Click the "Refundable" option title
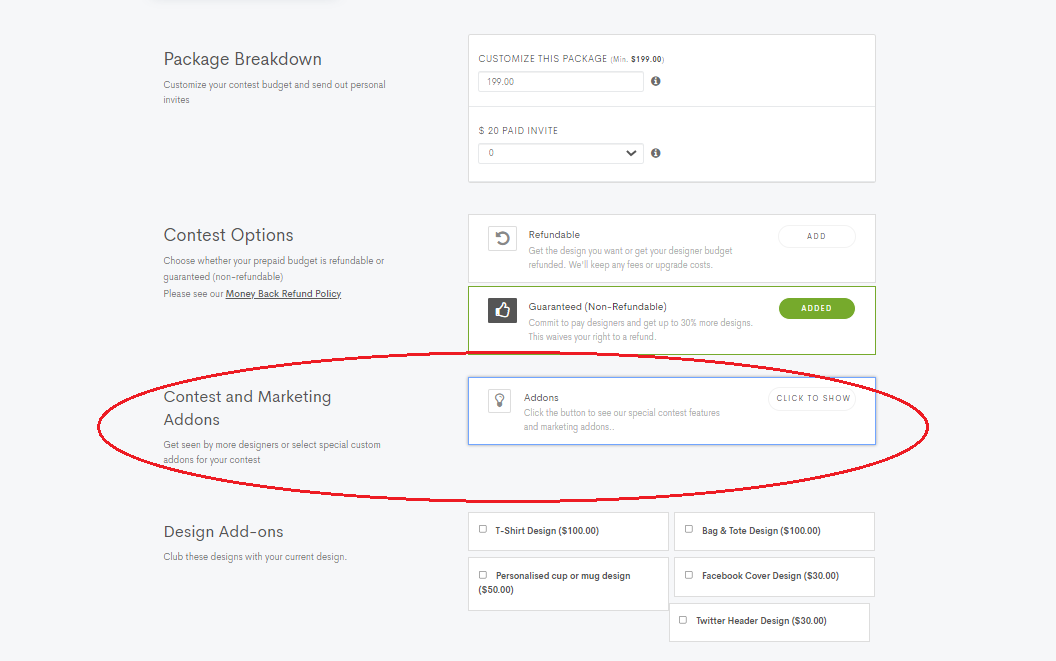The width and height of the screenshot is (1056, 661). click(x=554, y=234)
